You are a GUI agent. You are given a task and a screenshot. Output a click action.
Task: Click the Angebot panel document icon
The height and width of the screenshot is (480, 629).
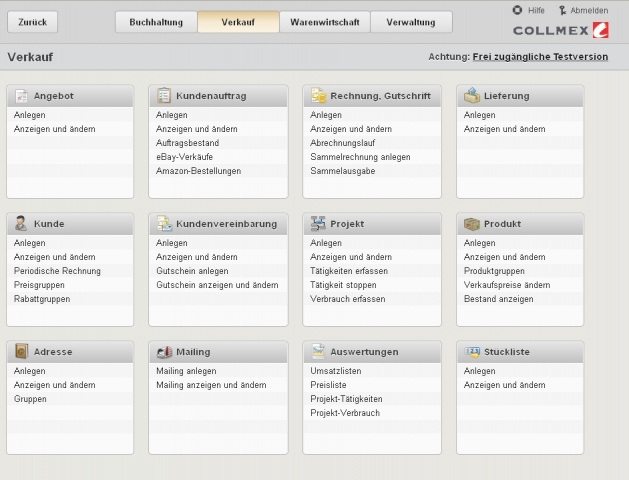click(21, 96)
